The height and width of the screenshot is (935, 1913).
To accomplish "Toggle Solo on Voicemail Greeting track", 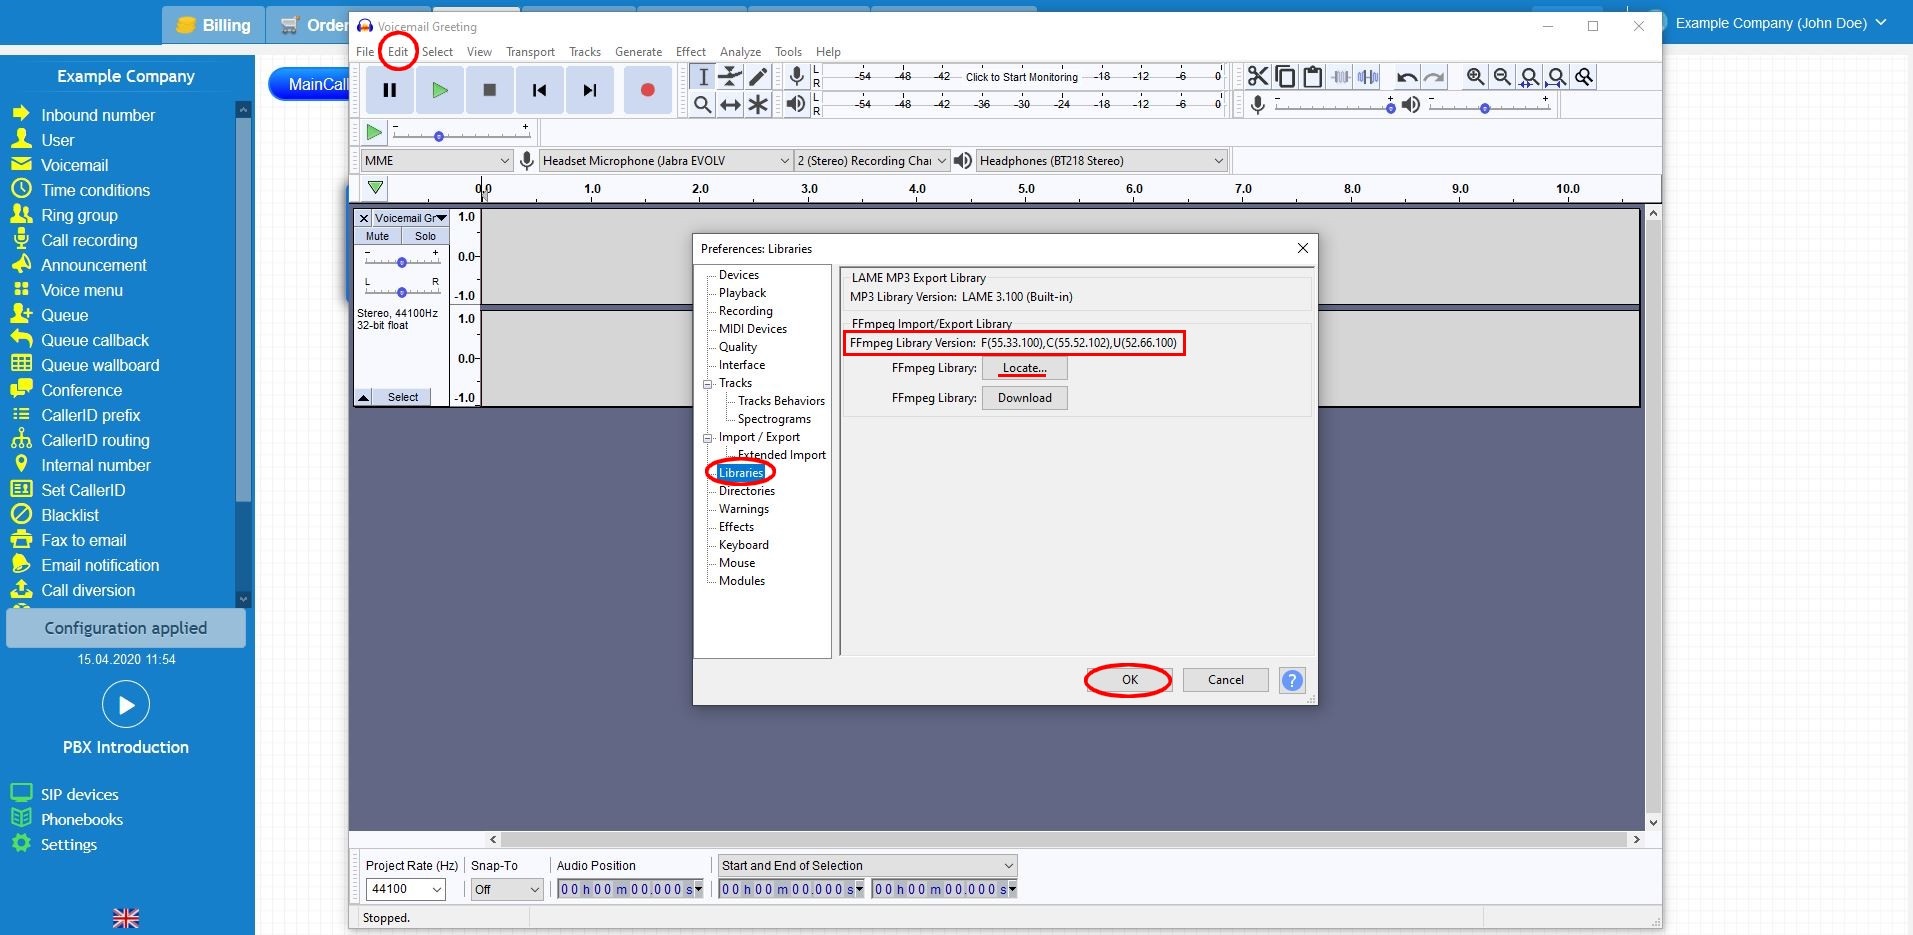I will tap(426, 236).
